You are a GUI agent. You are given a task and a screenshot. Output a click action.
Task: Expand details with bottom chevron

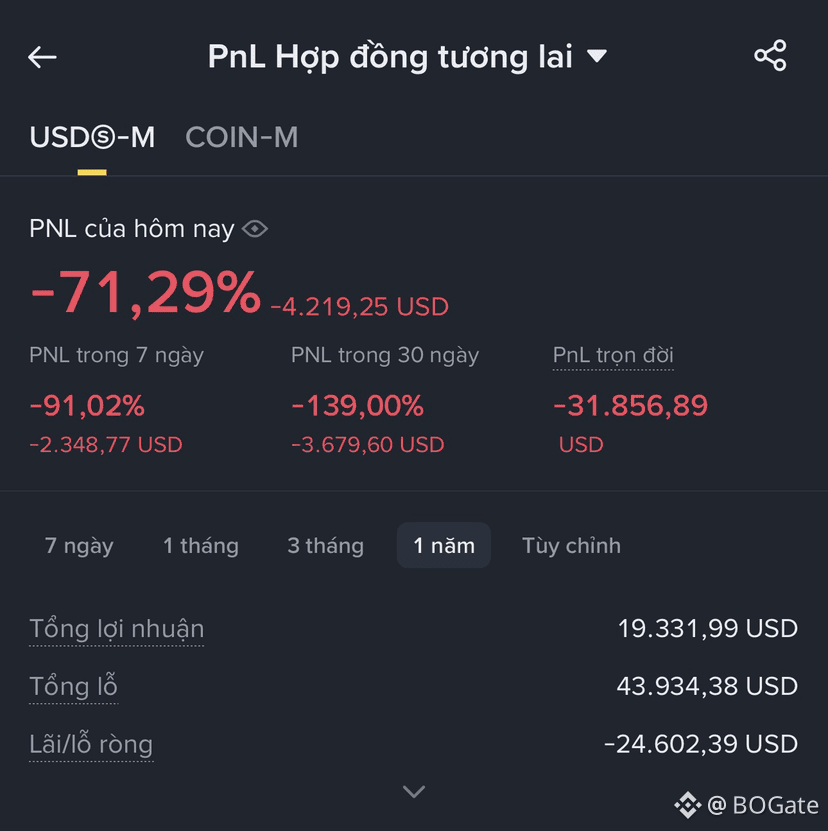[414, 791]
